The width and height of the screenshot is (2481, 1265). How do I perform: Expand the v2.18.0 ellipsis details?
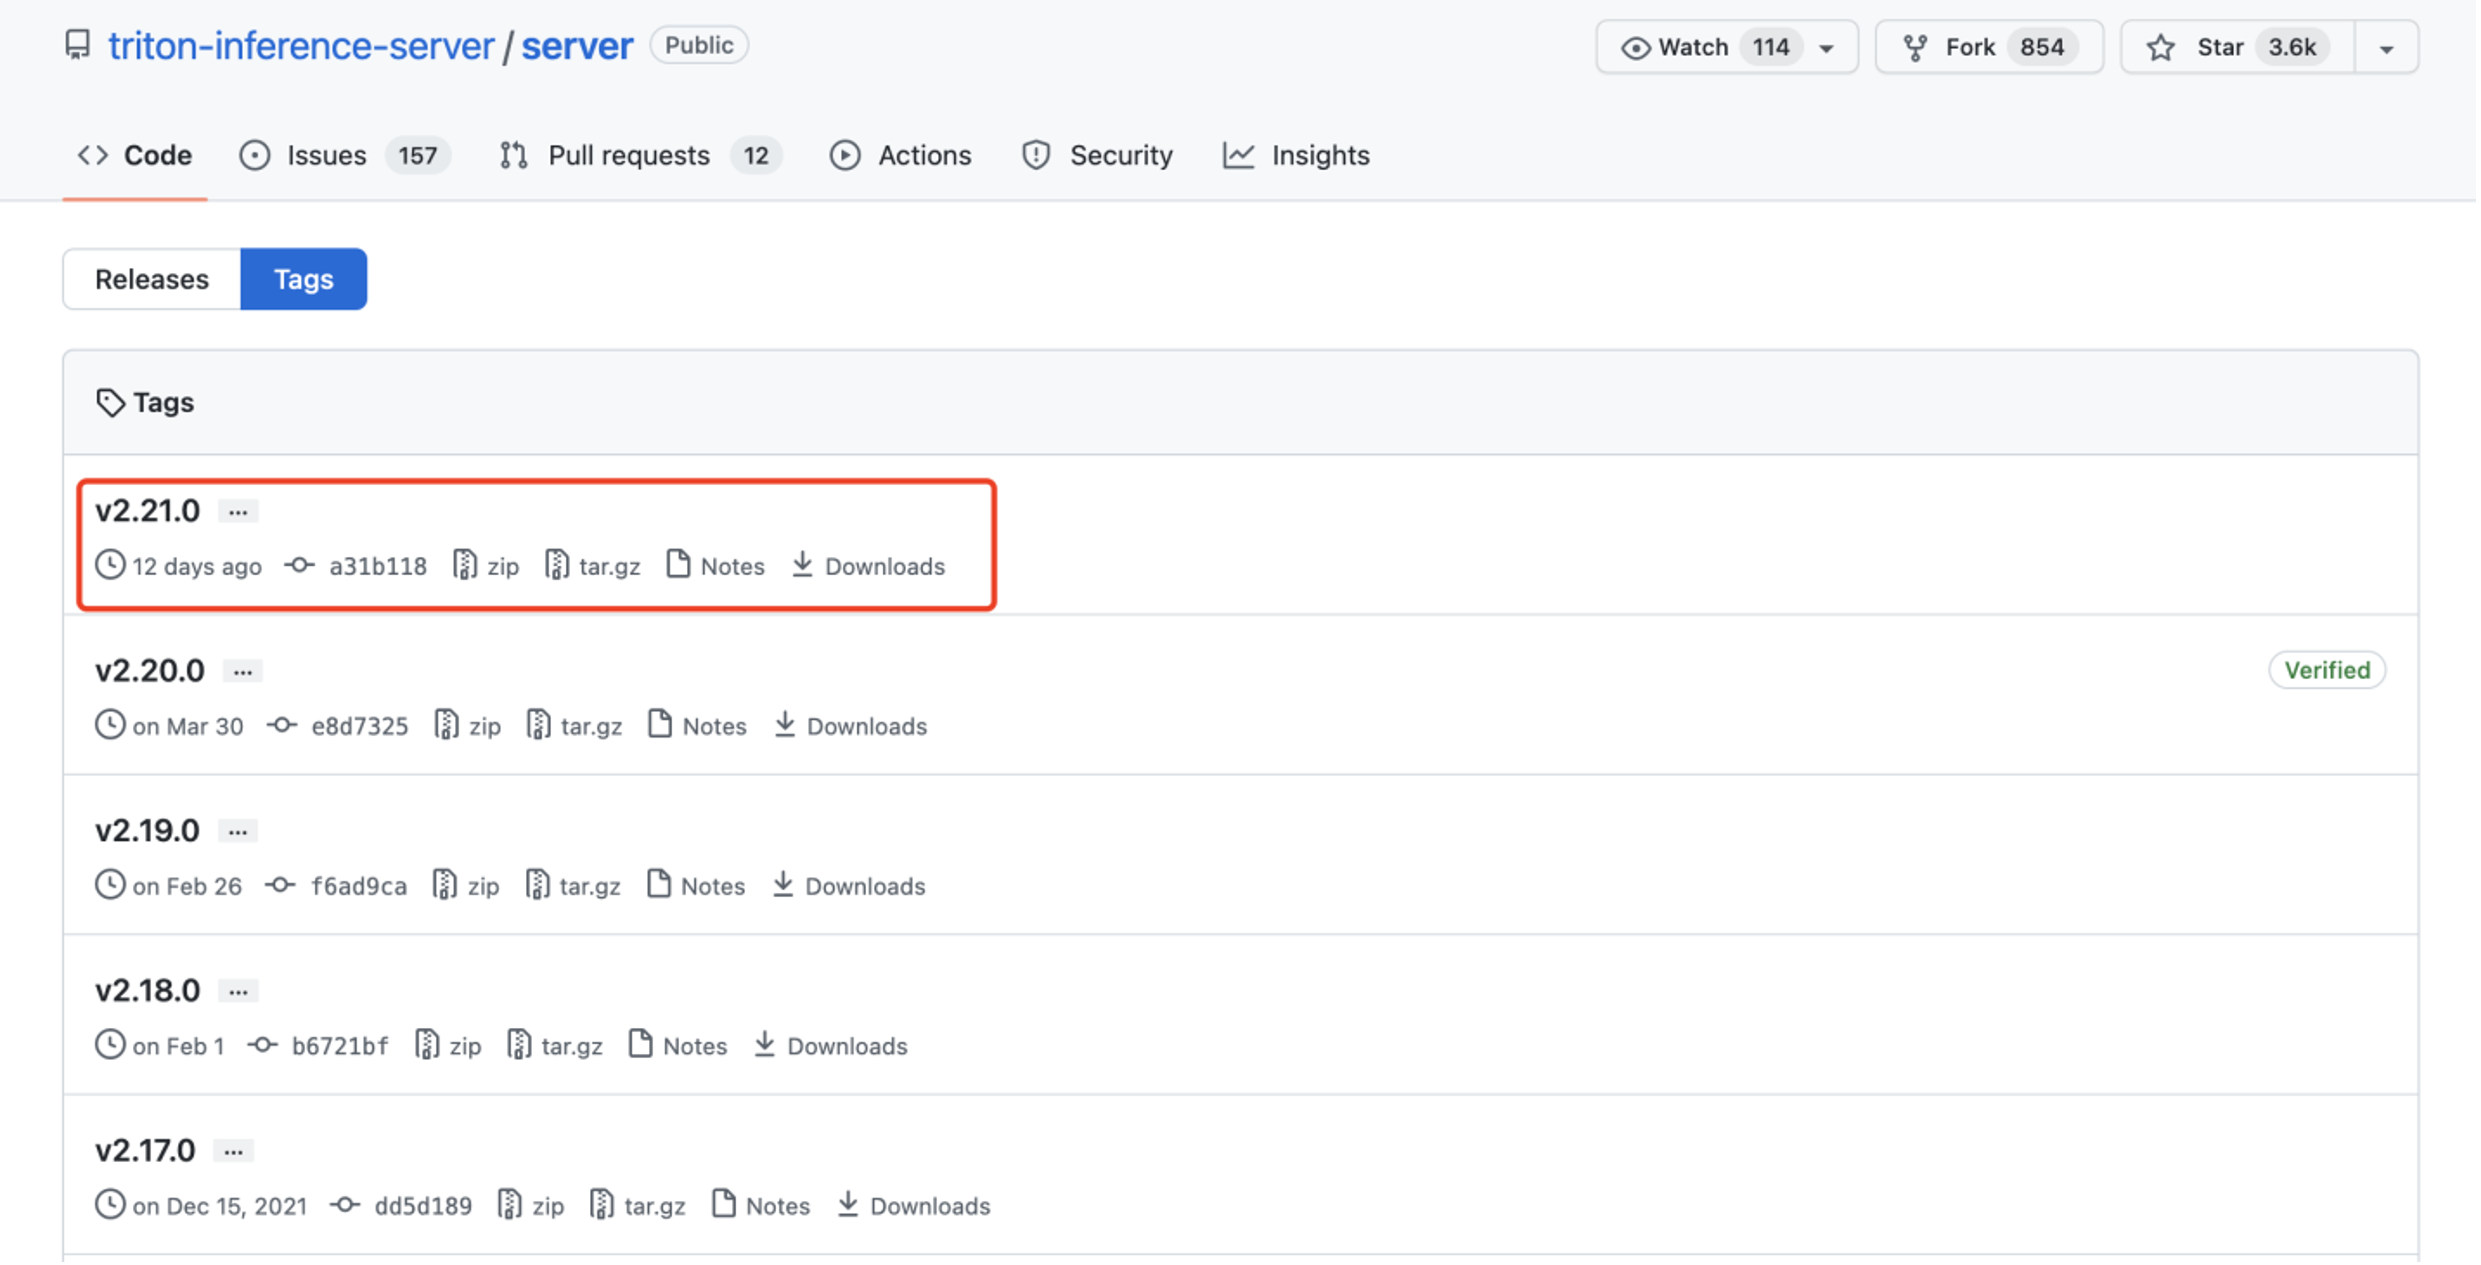238,991
